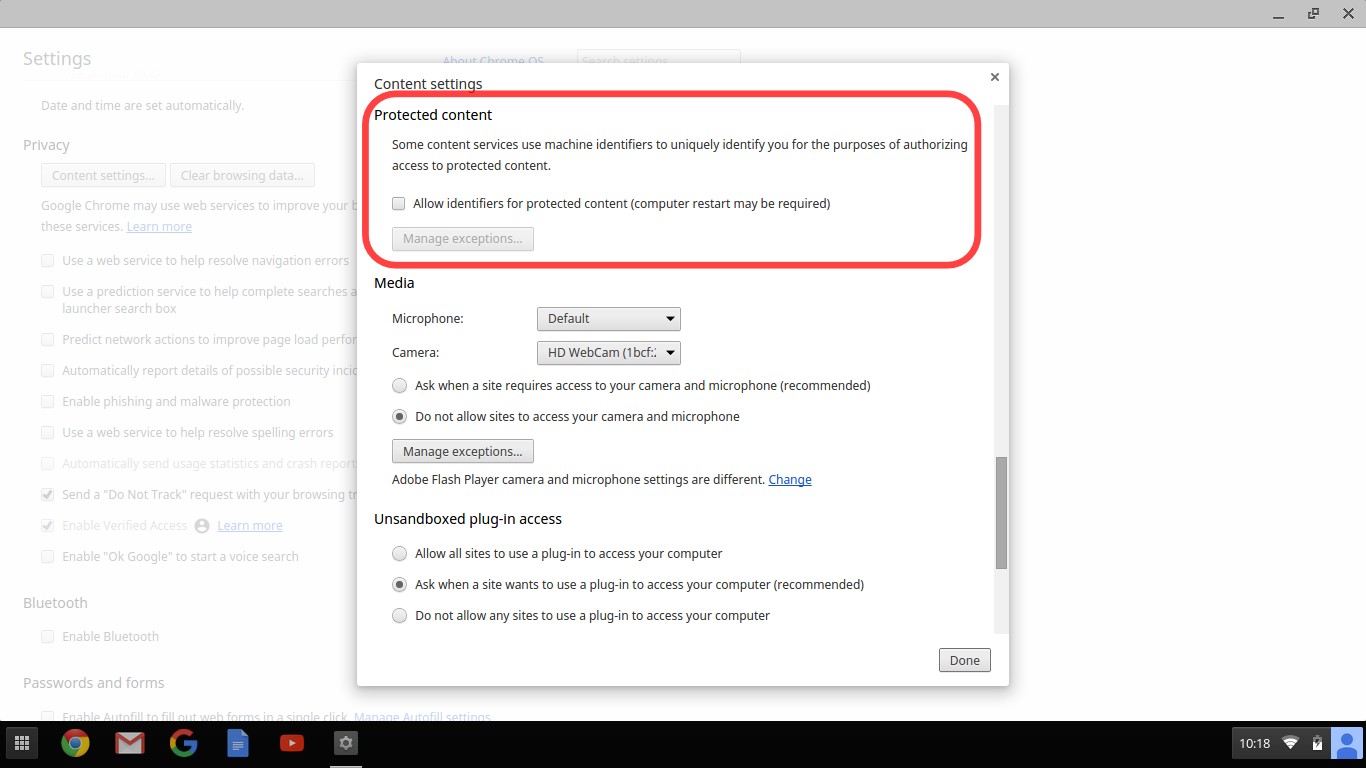
Task: Open YouTube from the shelf
Action: [291, 743]
